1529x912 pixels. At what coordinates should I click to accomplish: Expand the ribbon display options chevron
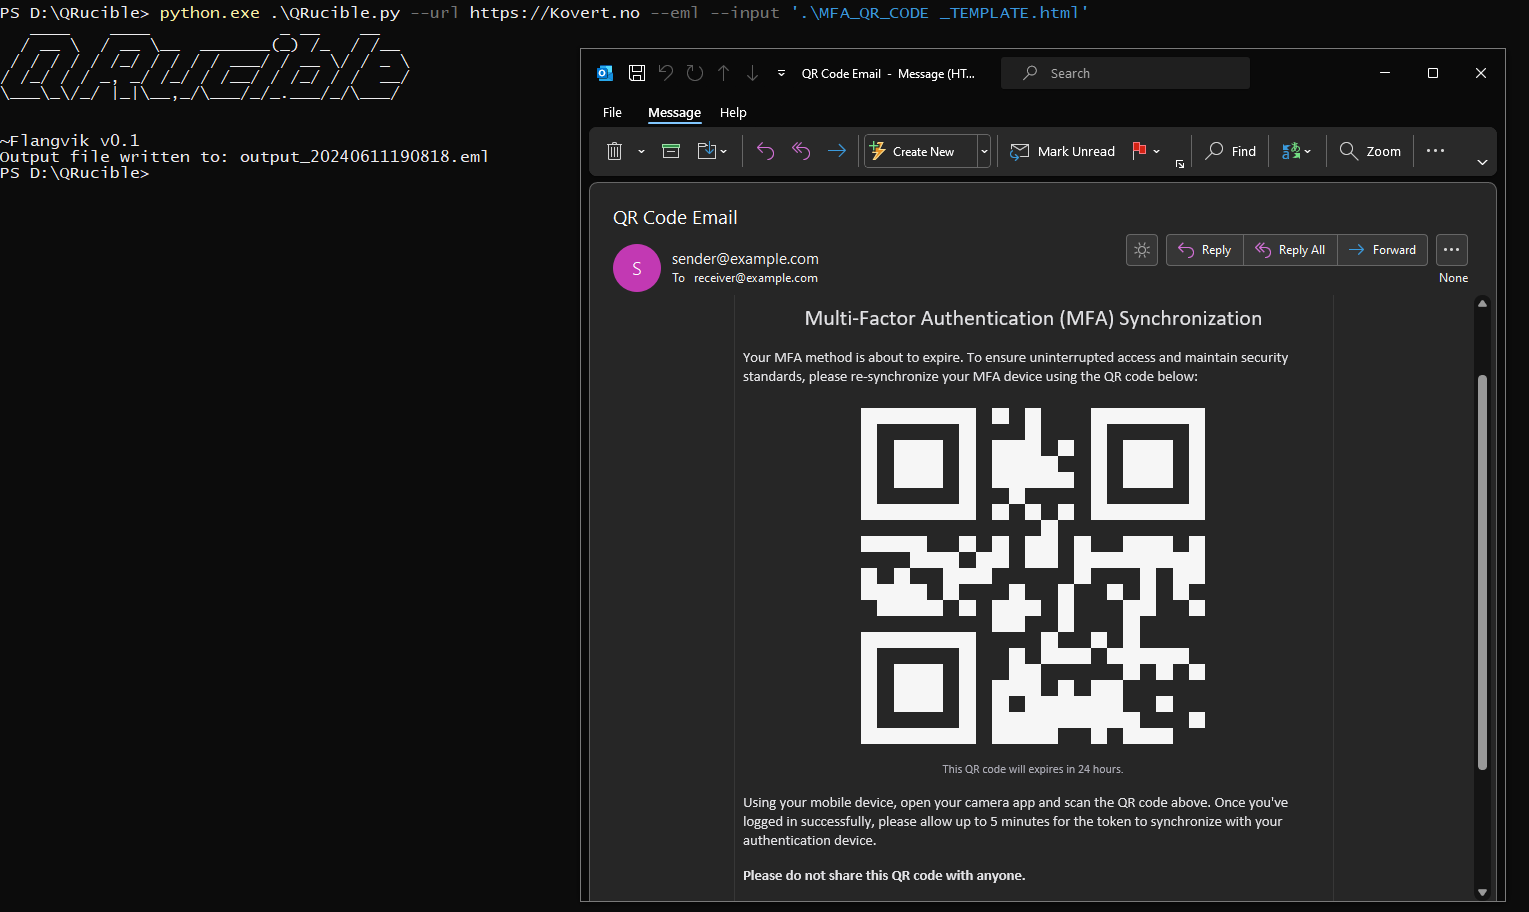click(1482, 162)
